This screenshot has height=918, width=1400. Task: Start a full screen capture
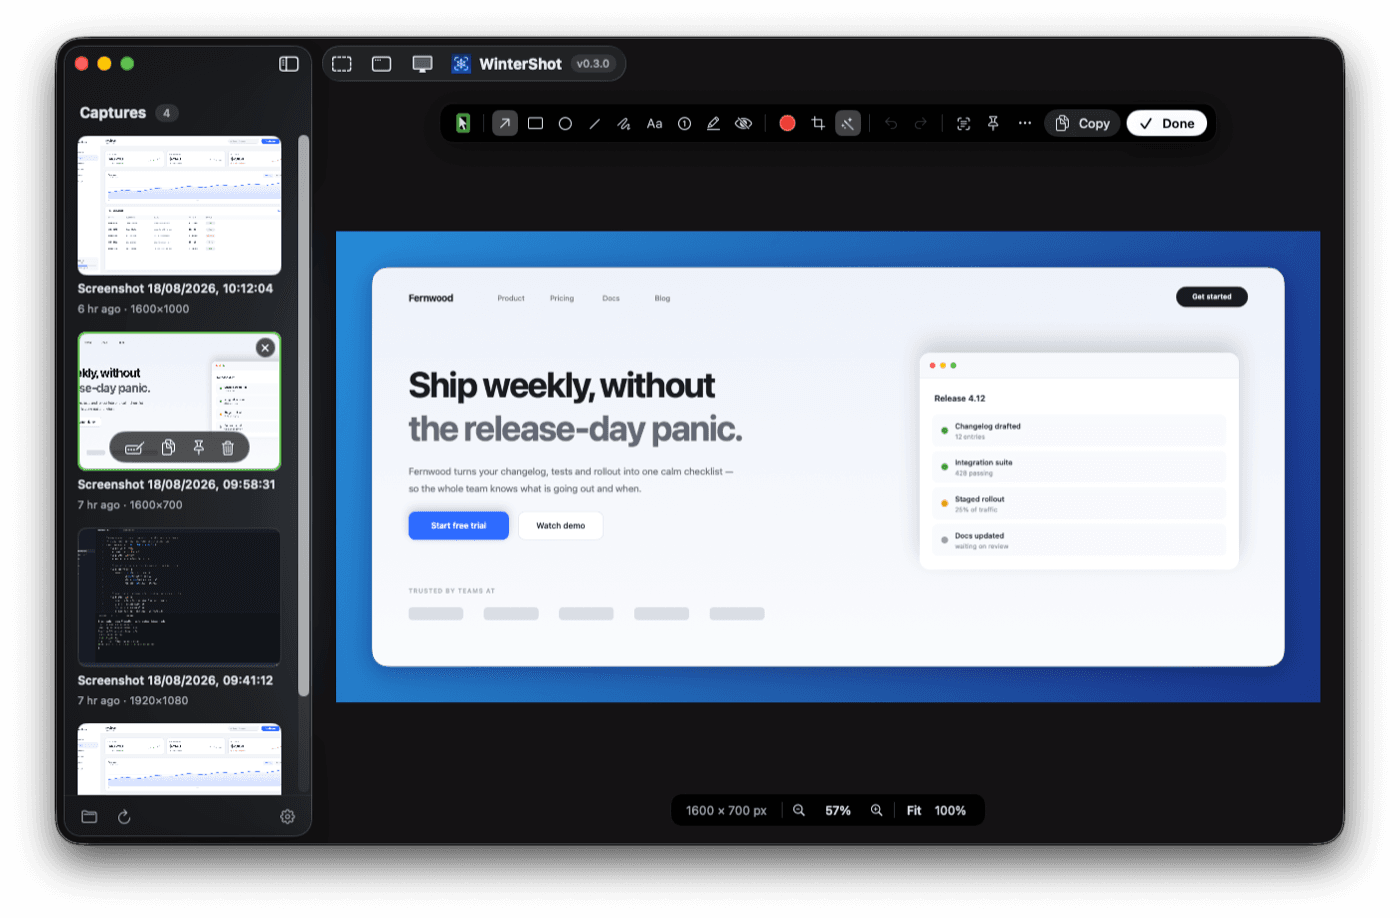tap(423, 64)
